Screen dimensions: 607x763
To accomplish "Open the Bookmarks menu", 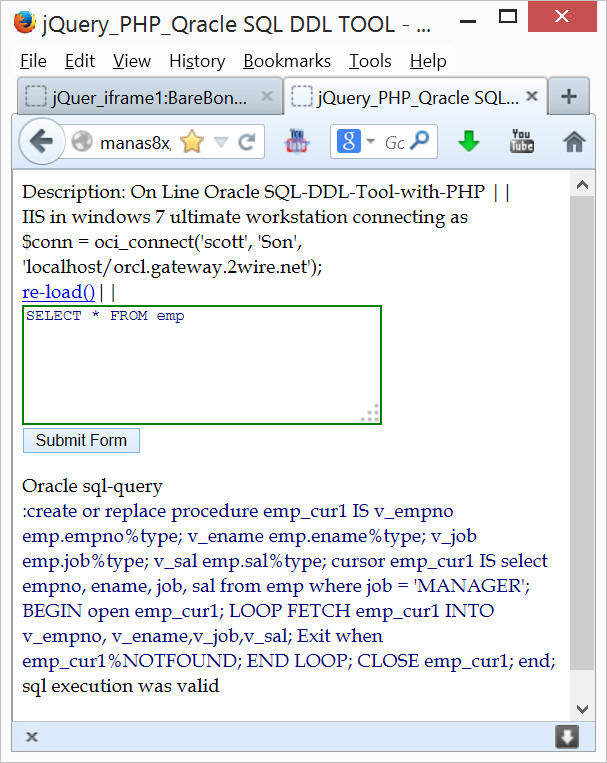I will pos(287,61).
